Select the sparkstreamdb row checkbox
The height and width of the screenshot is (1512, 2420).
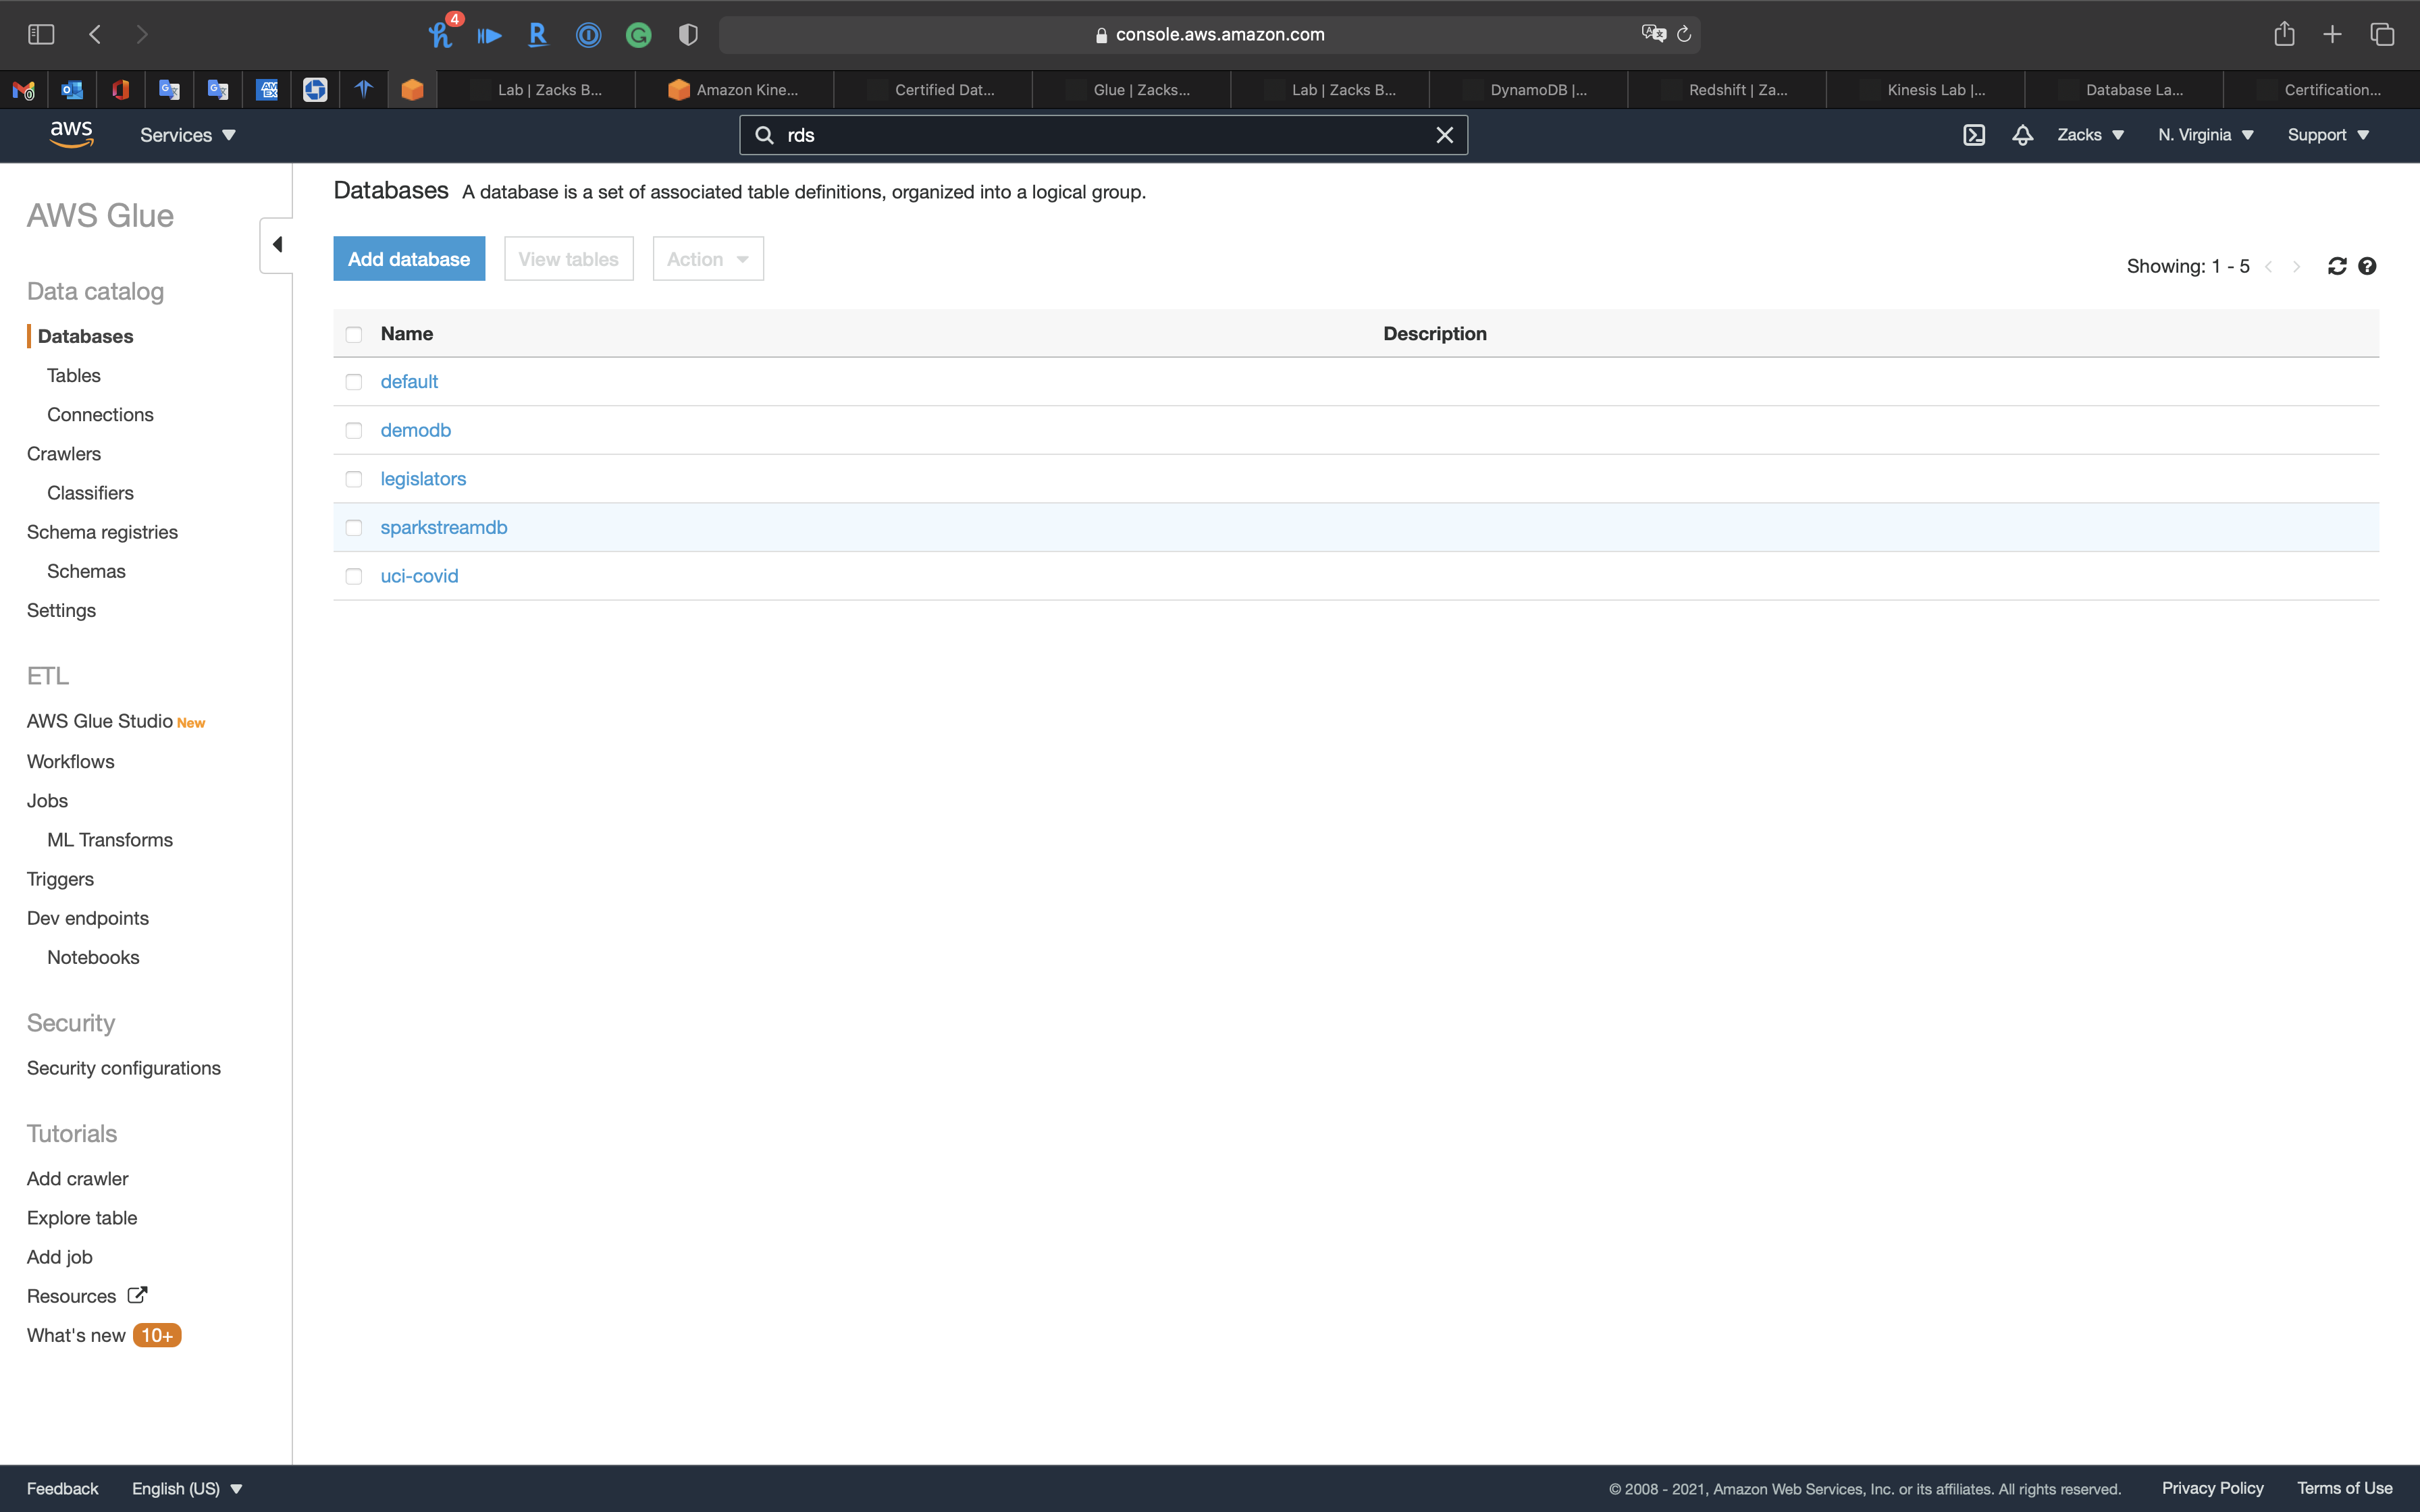point(354,528)
